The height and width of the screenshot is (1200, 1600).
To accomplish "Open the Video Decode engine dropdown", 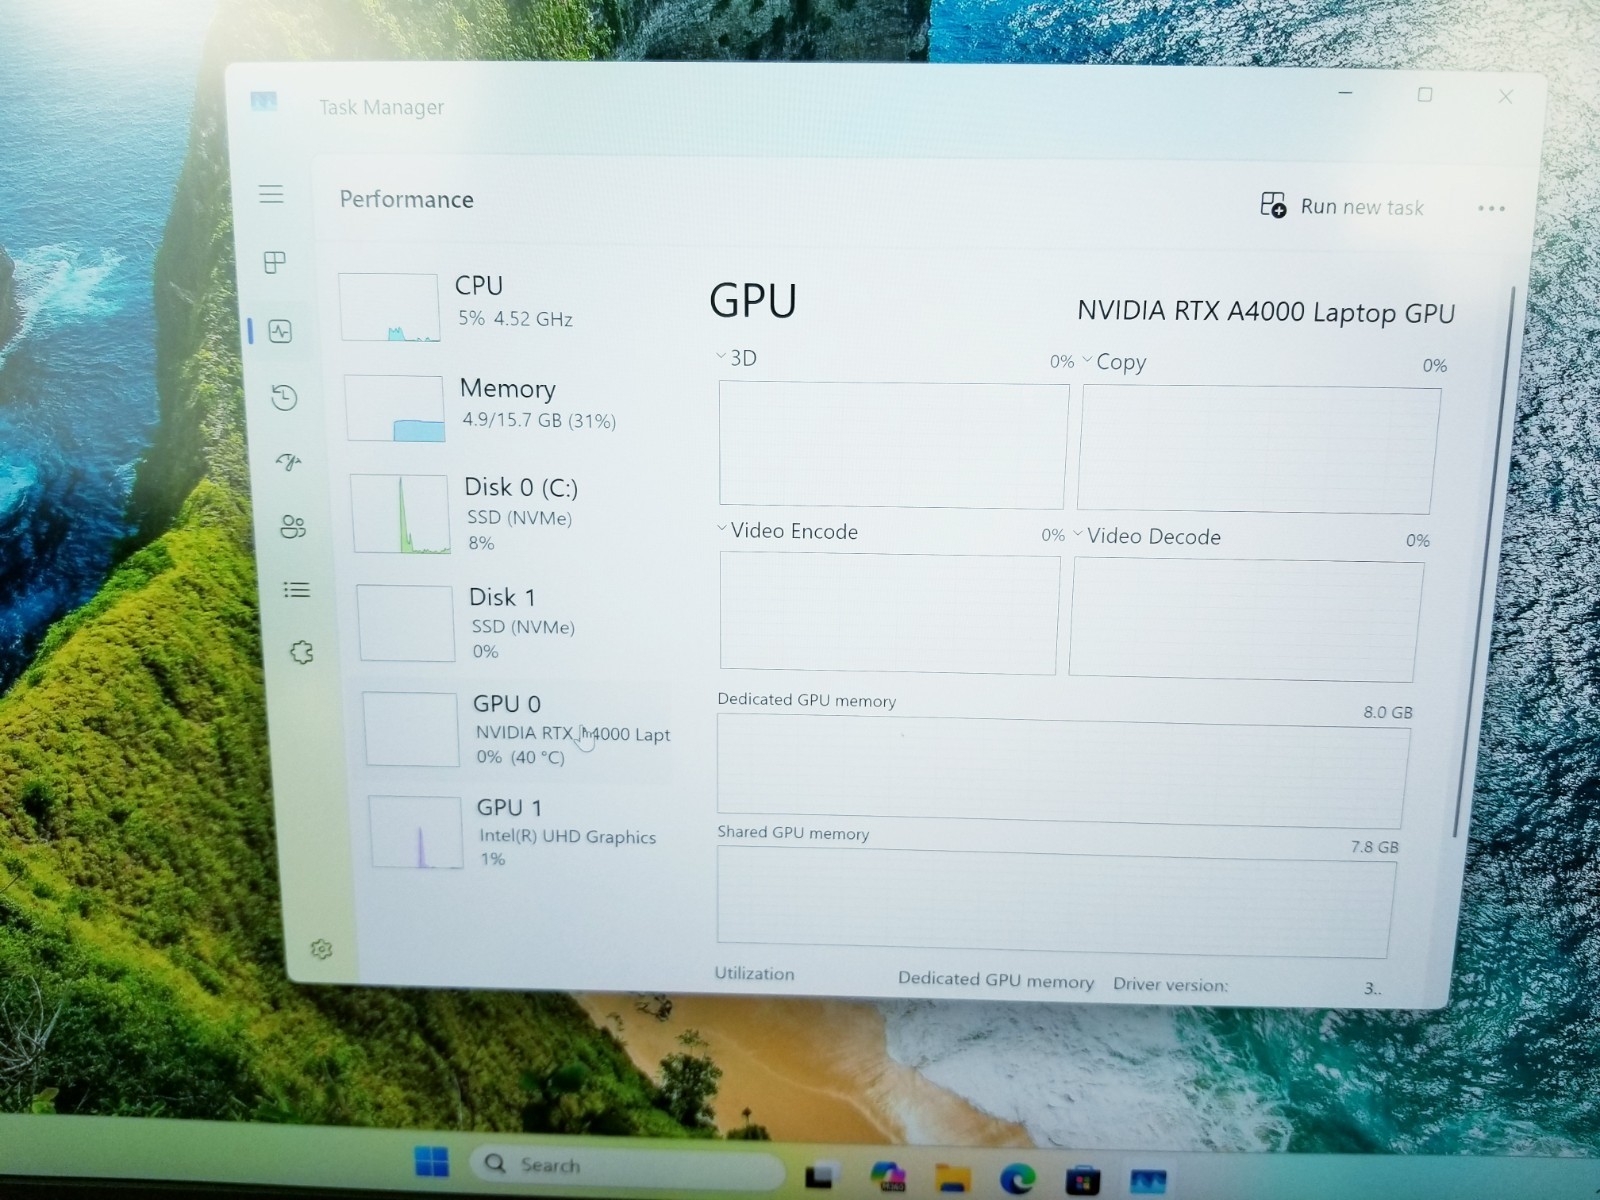I will (x=1078, y=534).
